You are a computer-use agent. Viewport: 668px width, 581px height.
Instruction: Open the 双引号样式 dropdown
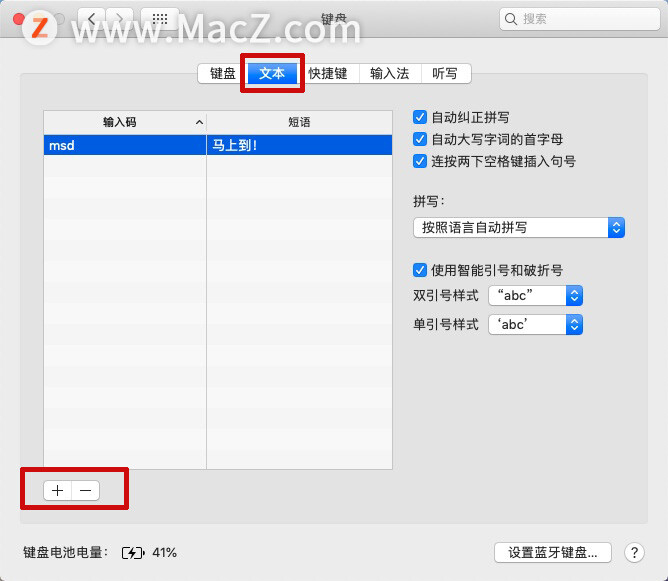pyautogui.click(x=536, y=295)
